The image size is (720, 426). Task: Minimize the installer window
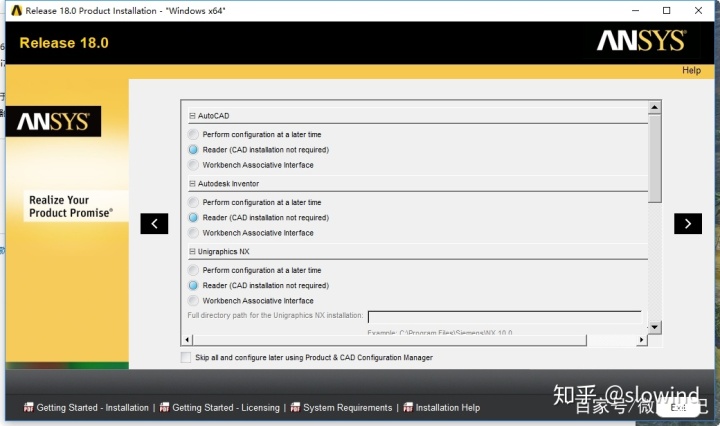tap(636, 11)
